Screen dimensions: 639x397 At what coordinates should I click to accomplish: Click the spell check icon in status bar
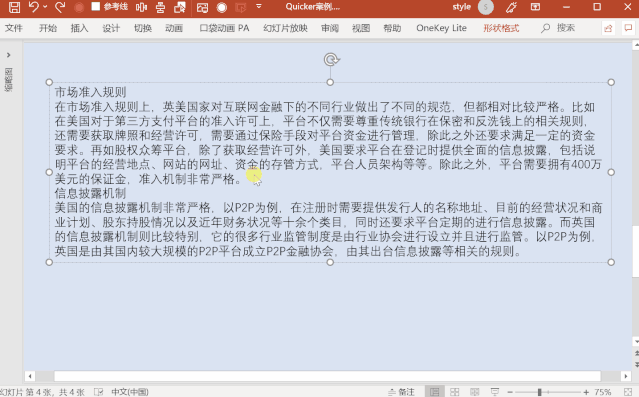point(99,392)
